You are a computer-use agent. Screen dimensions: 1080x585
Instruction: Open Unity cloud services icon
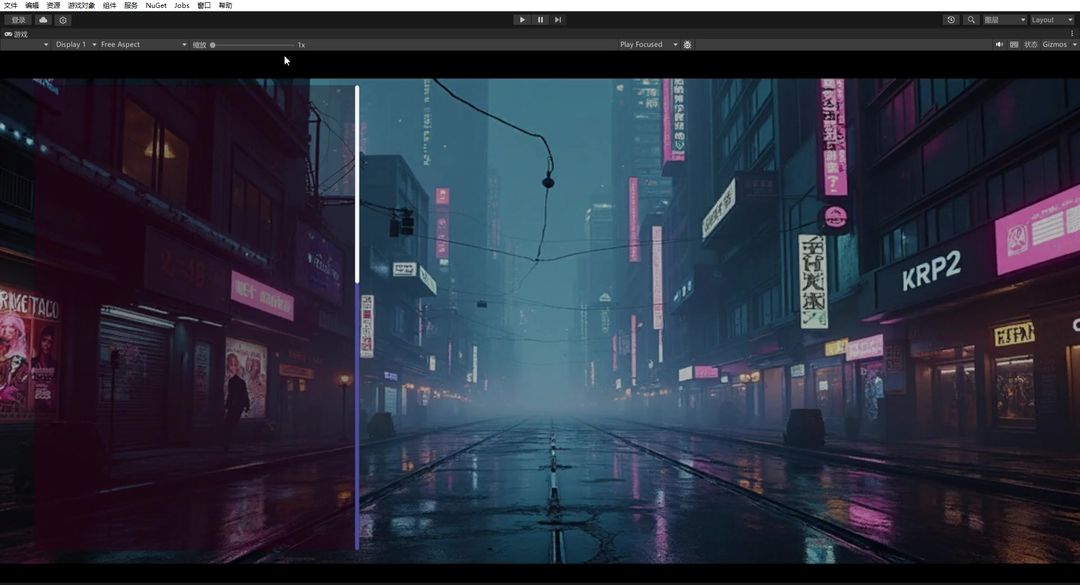[x=43, y=20]
